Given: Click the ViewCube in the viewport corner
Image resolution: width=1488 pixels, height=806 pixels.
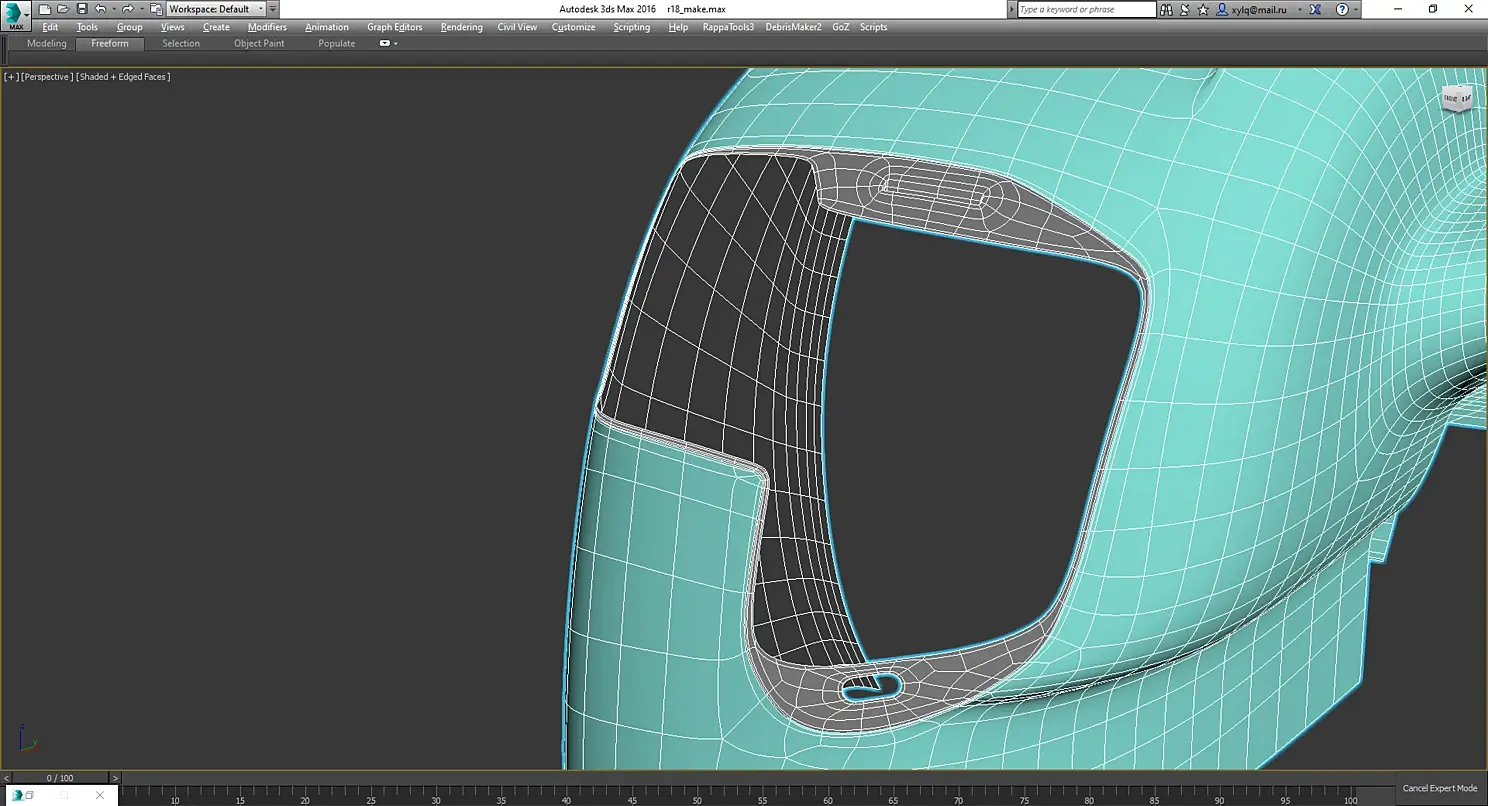Looking at the screenshot, I should (x=1456, y=98).
